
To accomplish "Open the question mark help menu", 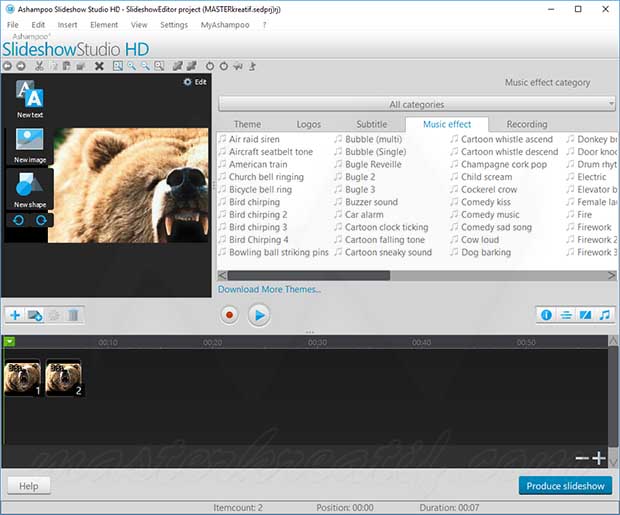I will coord(265,25).
